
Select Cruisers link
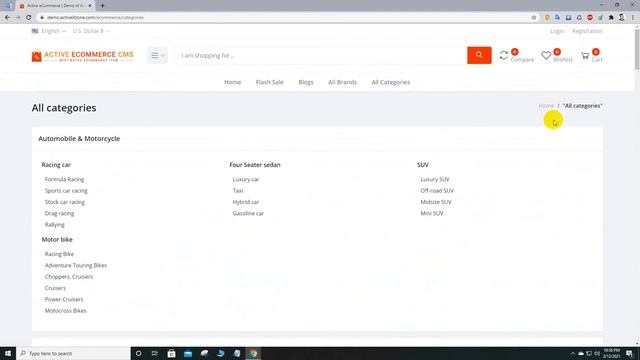coord(55,288)
